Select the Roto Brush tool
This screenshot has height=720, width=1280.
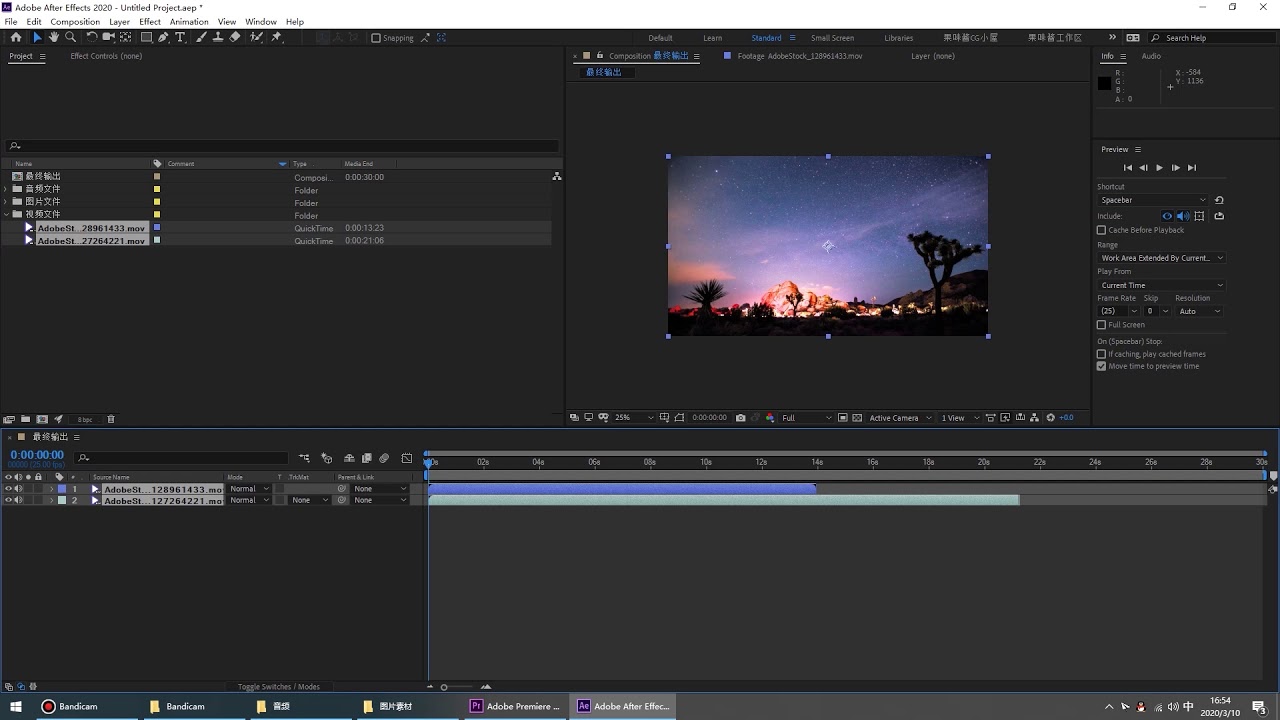[x=257, y=37]
